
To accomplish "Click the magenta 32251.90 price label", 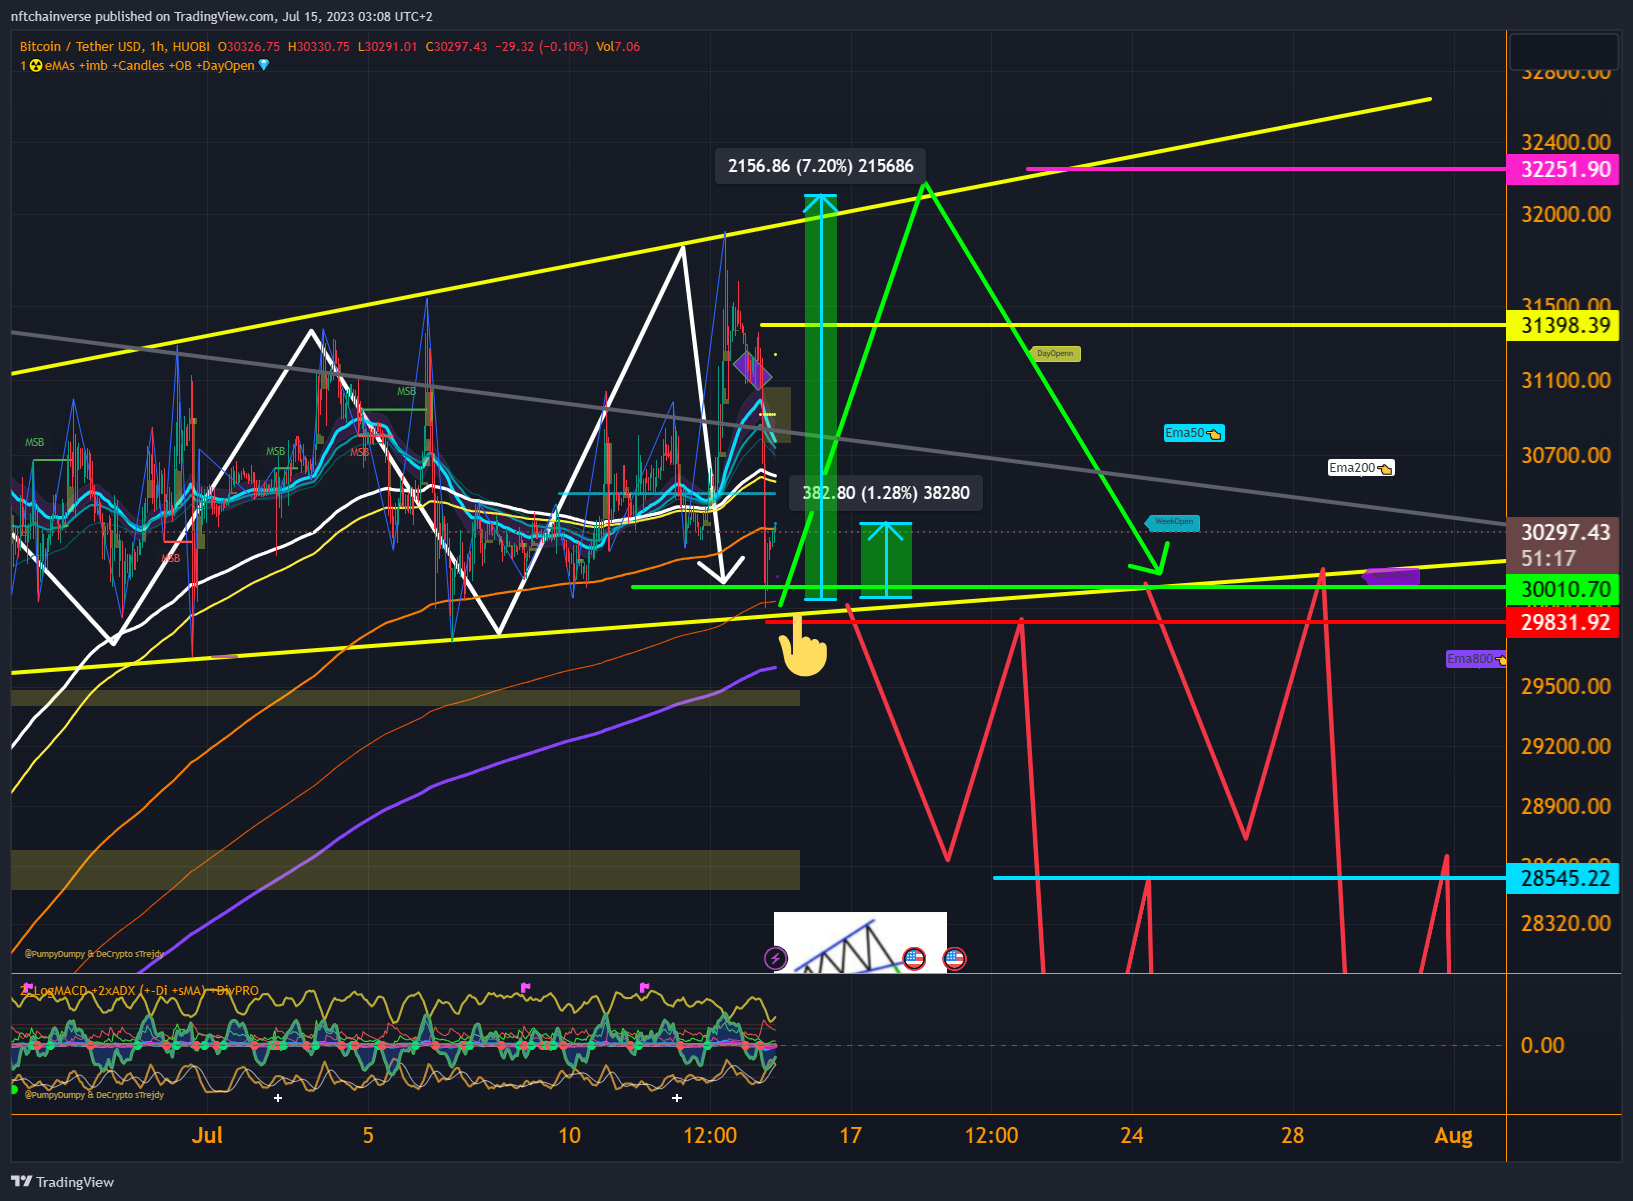I will [1565, 169].
